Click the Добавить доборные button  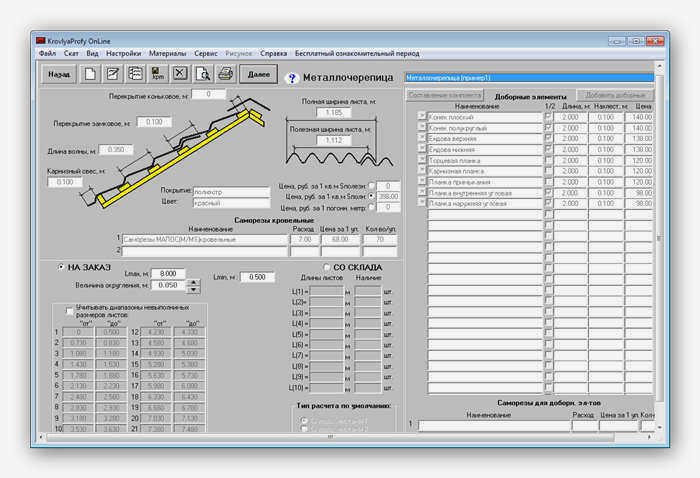click(x=615, y=95)
